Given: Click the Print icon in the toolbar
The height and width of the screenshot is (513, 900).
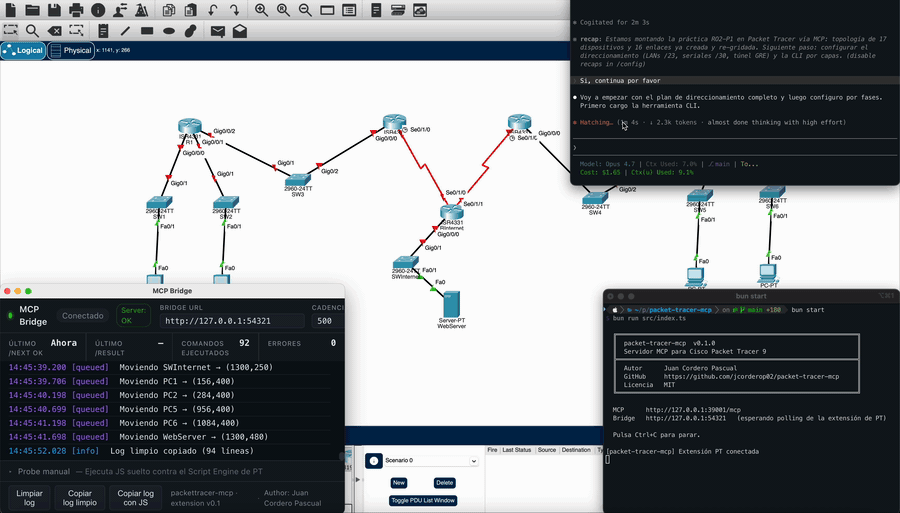Looking at the screenshot, I should pos(76,10).
